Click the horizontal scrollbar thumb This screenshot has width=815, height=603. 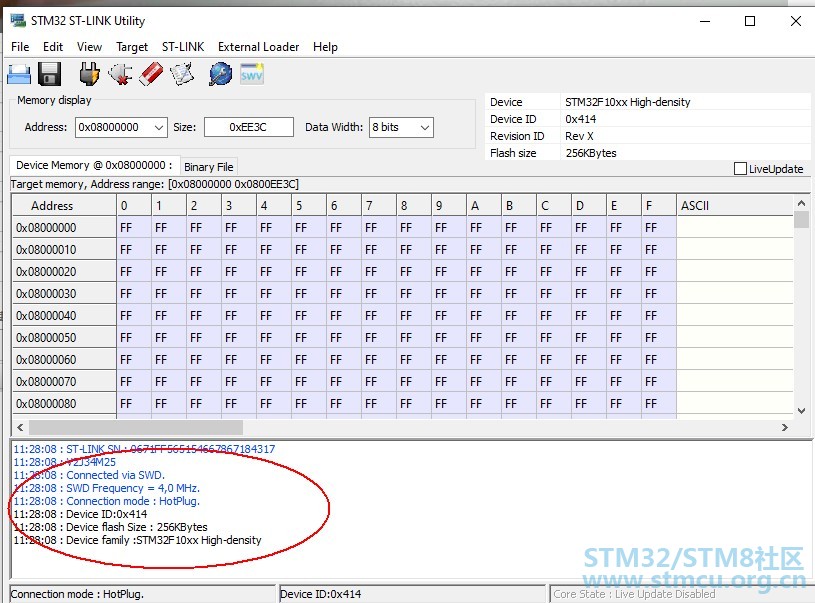pos(136,427)
